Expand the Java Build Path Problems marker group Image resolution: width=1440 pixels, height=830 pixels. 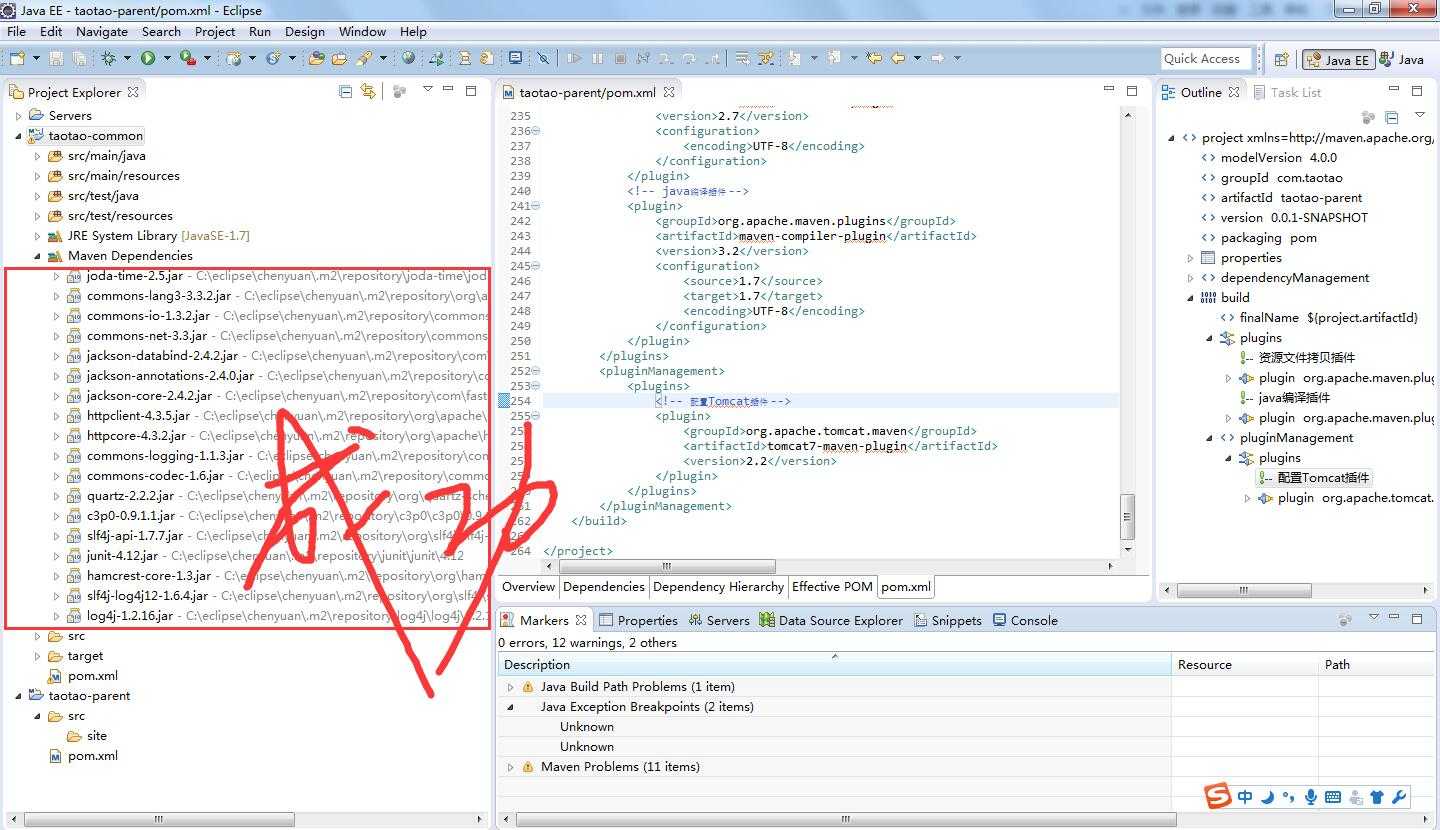510,687
